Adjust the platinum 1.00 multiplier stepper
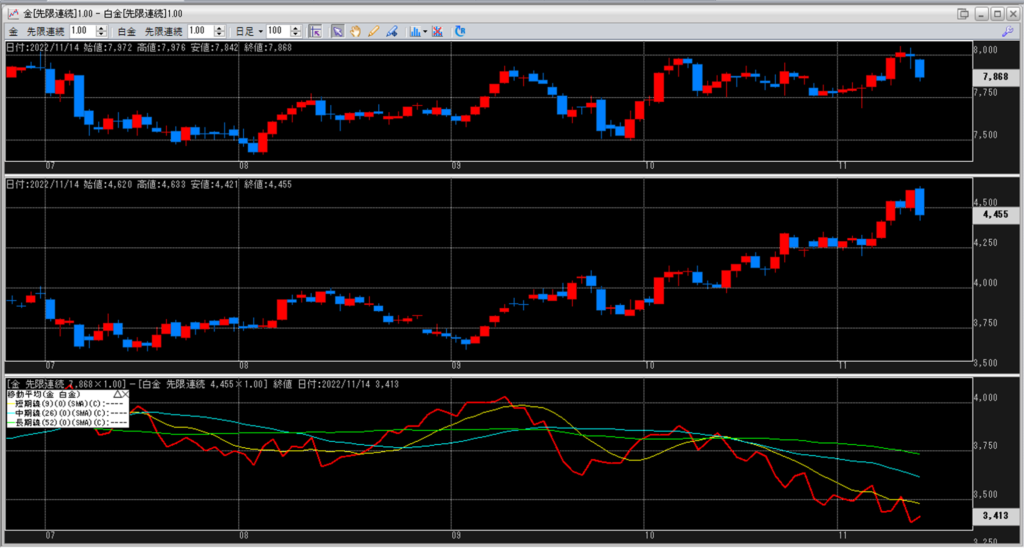The image size is (1024, 548). coord(216,31)
